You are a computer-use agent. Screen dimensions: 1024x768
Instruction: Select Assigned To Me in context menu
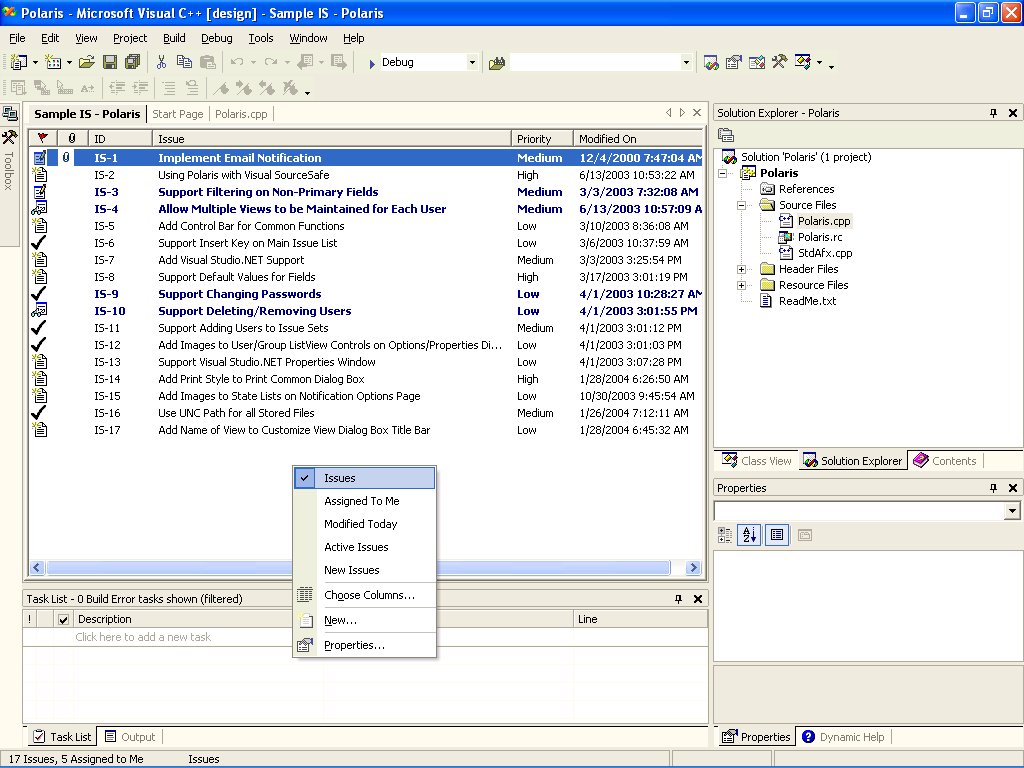[x=364, y=501]
